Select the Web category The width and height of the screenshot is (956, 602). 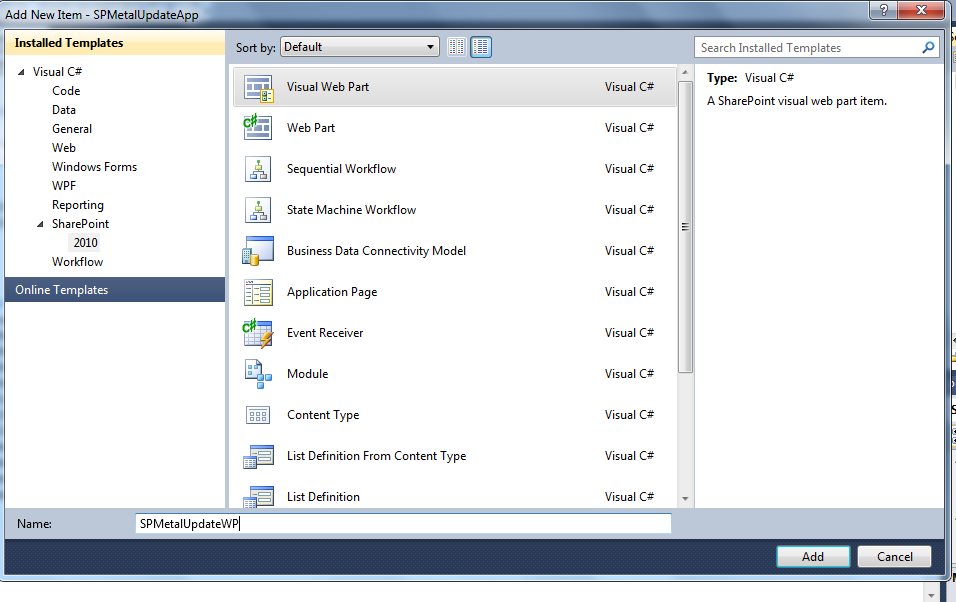(64, 148)
